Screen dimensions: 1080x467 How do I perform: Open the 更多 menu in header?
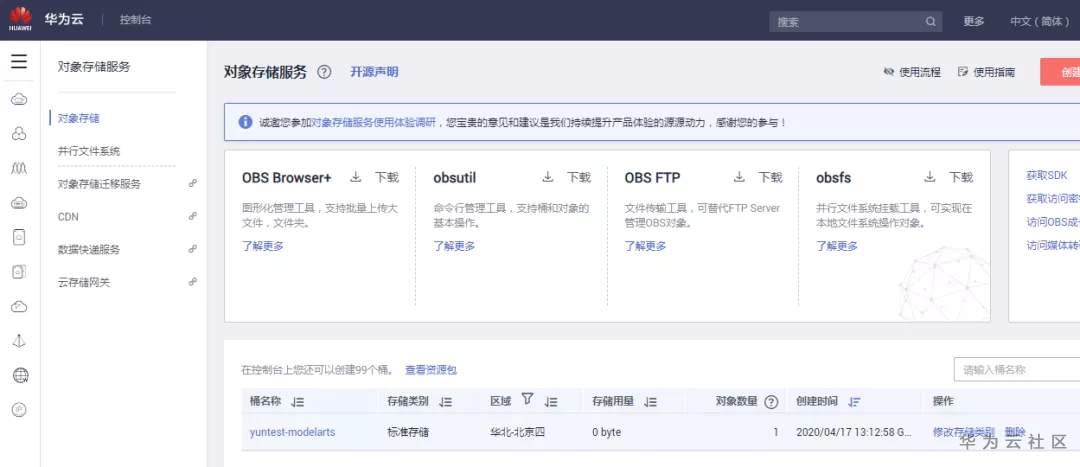pyautogui.click(x=974, y=21)
